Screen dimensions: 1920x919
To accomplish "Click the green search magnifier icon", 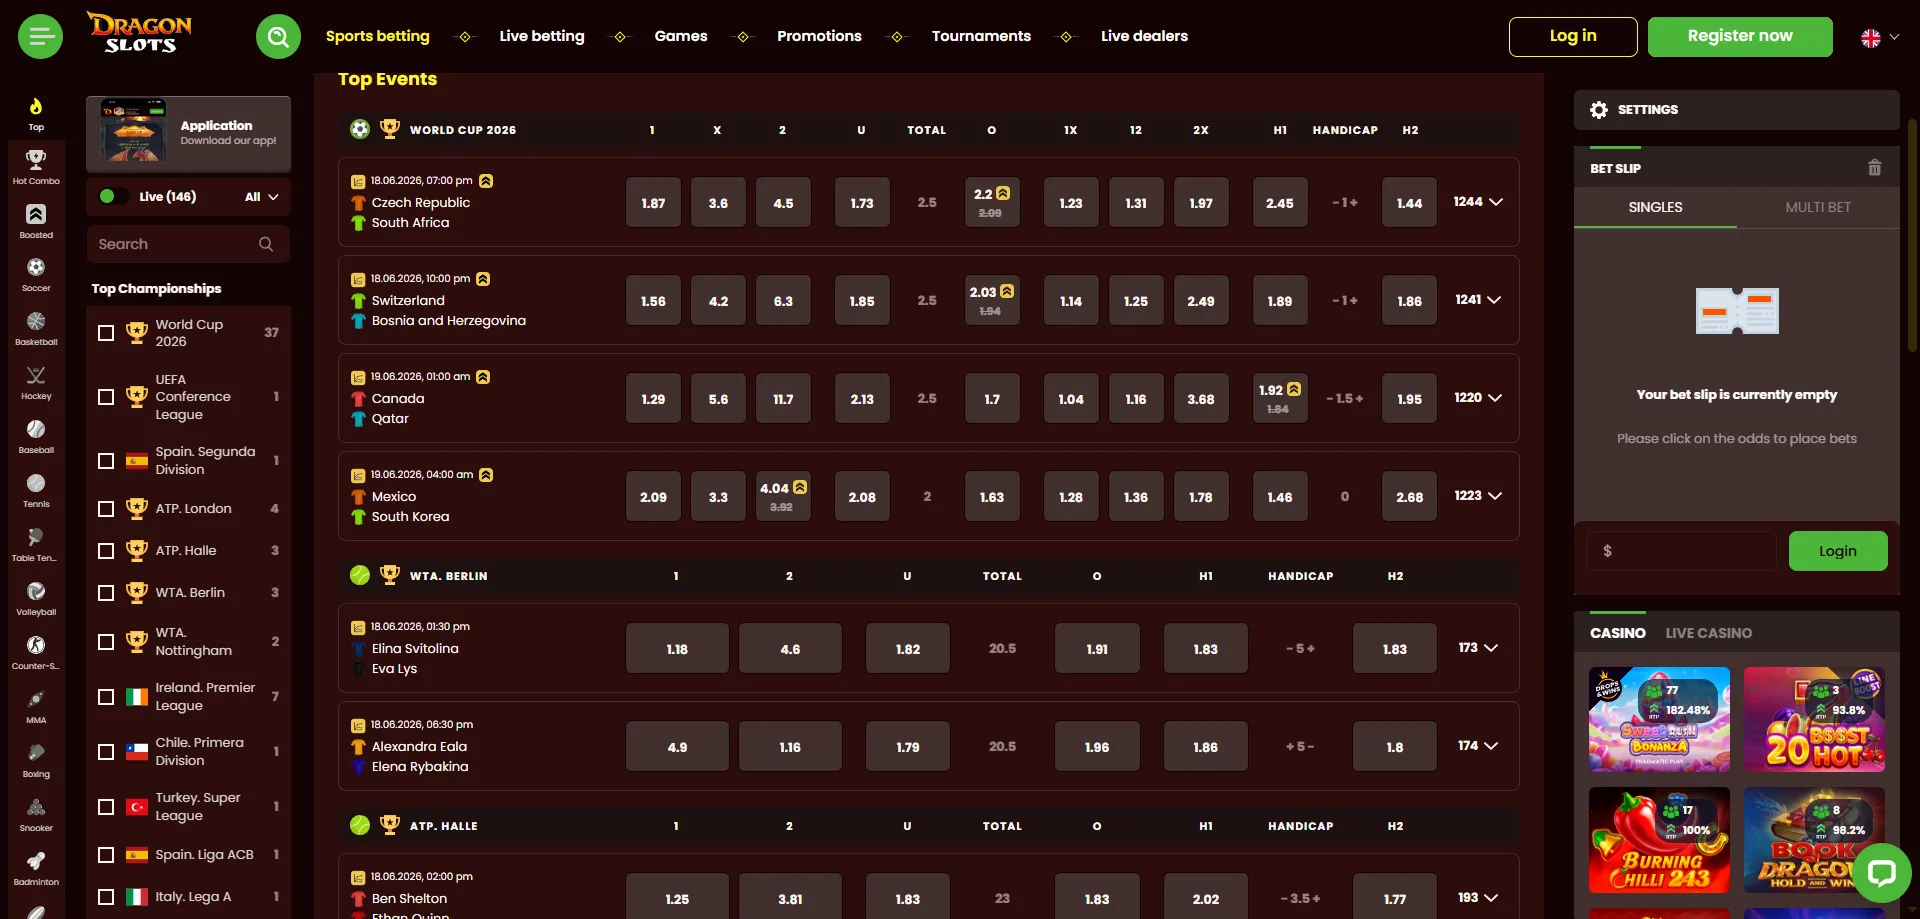I will point(278,37).
